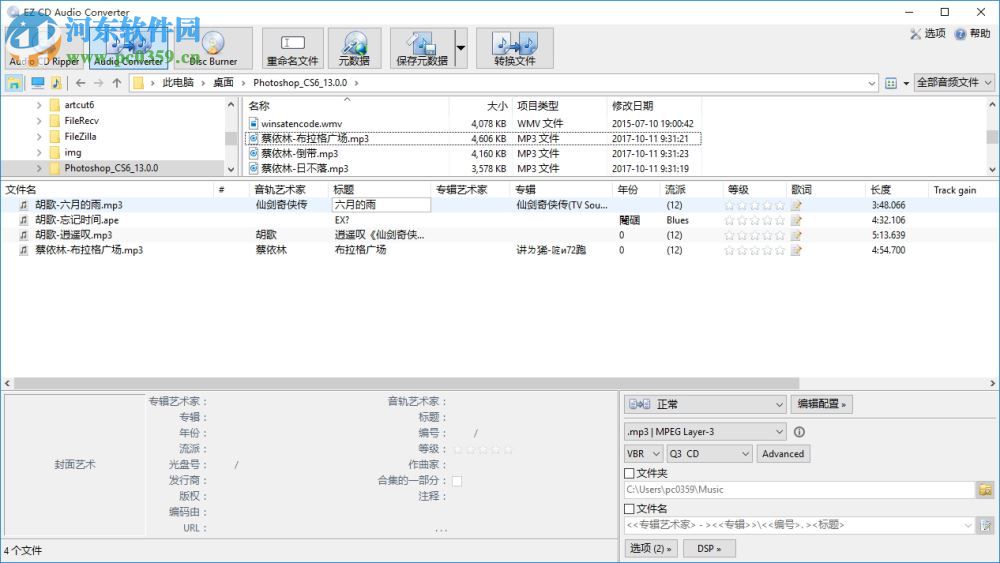Open the save metadata dropdown arrow
Viewport: 1000px width, 563px height.
coord(460,48)
